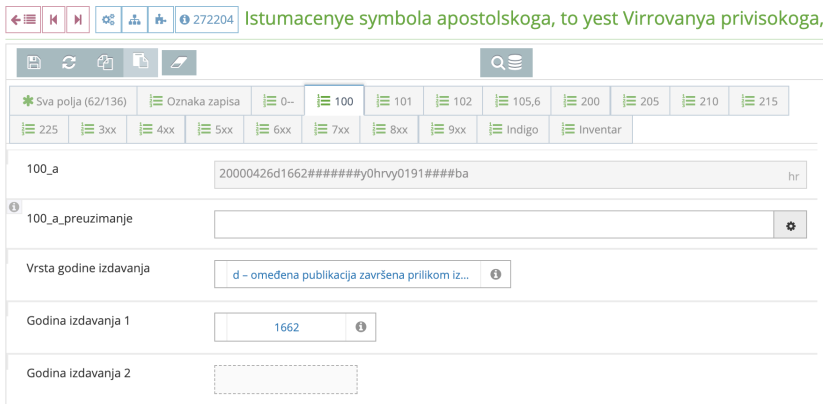The image size is (826, 404).
Task: Click the eraser clear icon
Action: pos(179,63)
